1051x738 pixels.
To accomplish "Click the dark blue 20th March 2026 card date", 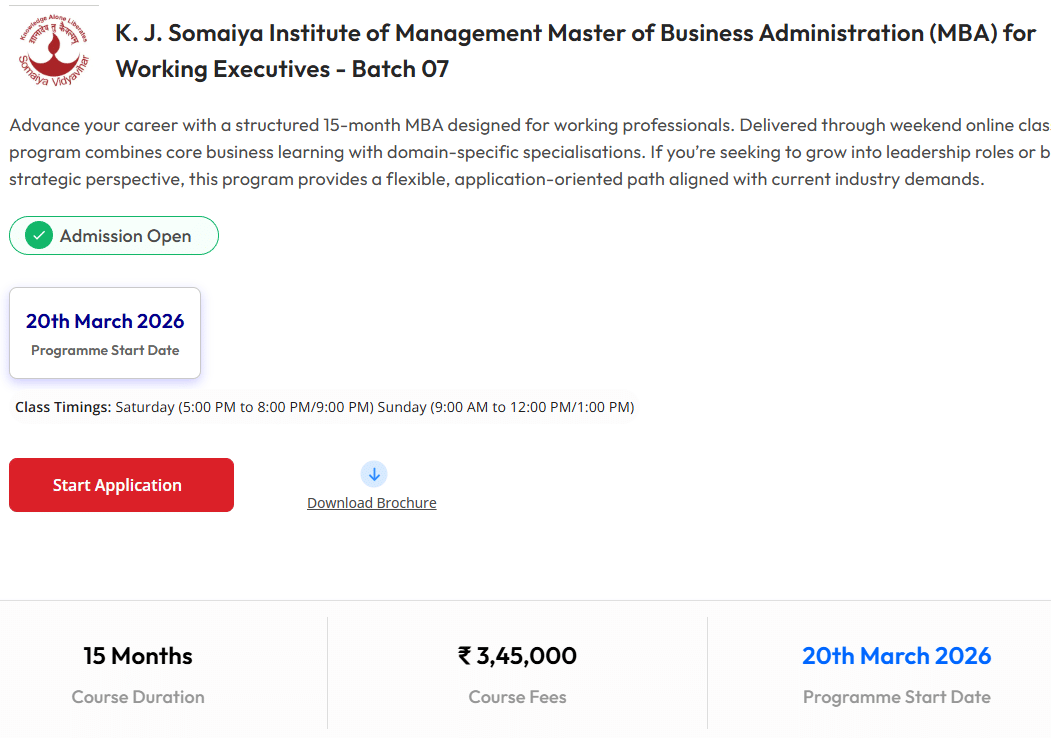I will pyautogui.click(x=105, y=321).
